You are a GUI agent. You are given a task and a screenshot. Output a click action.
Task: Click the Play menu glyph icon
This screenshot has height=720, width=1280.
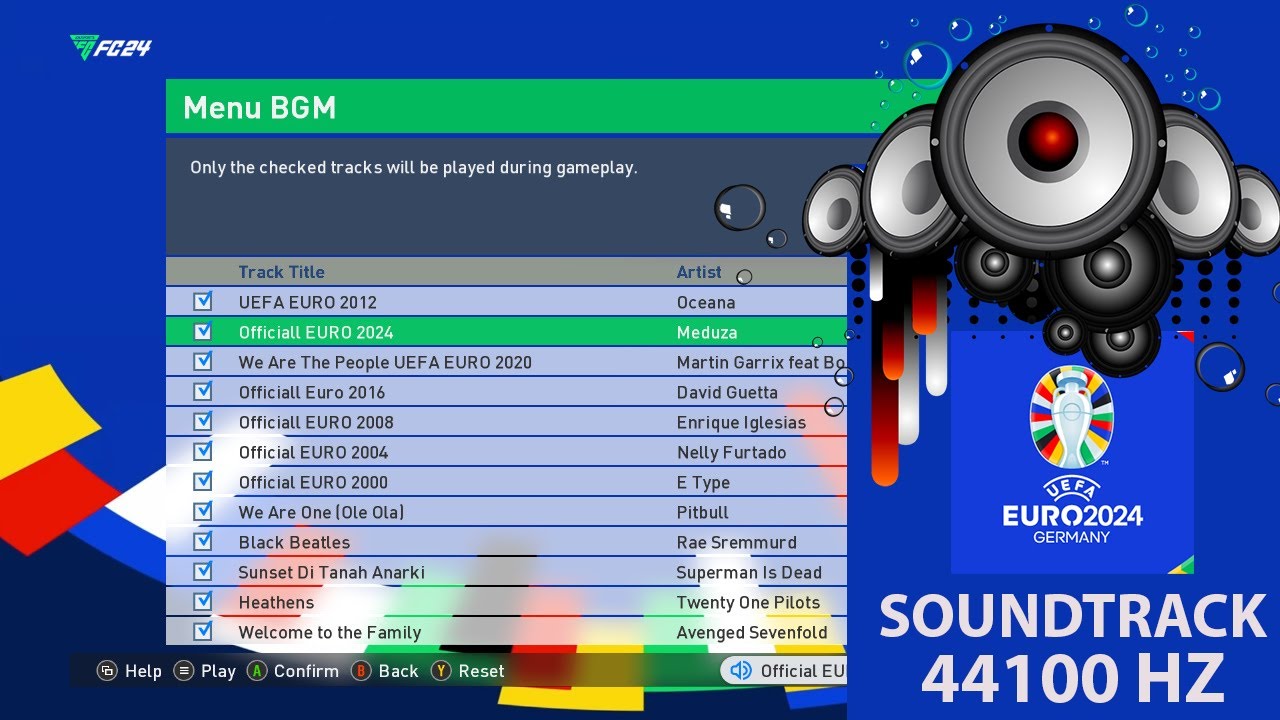[x=184, y=671]
